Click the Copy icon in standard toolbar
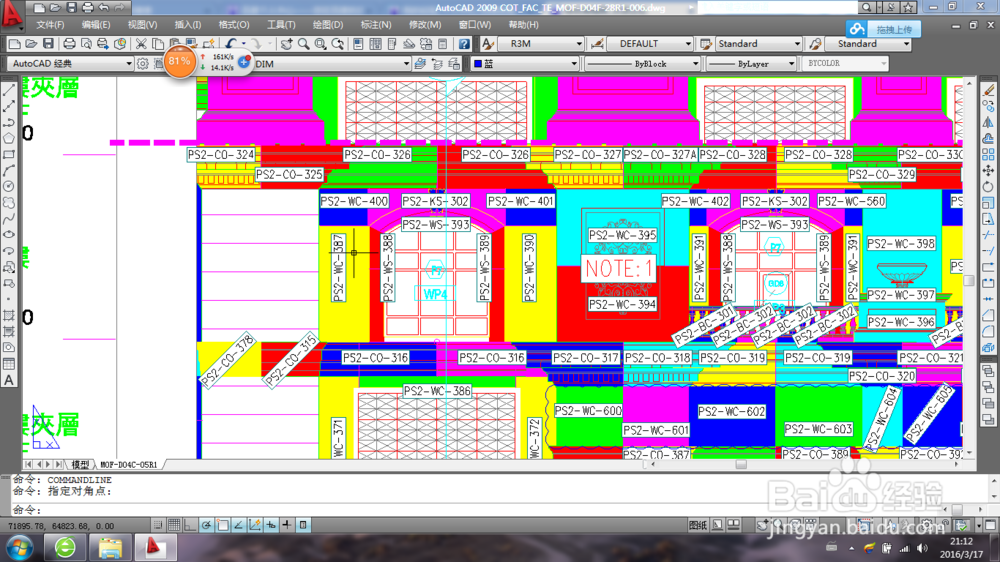Screen dimensions: 1000x562 158,44
